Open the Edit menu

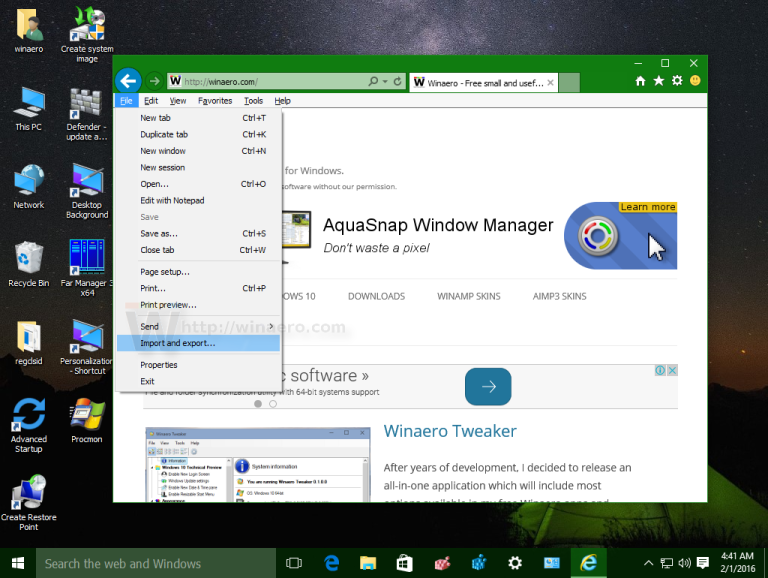(151, 100)
